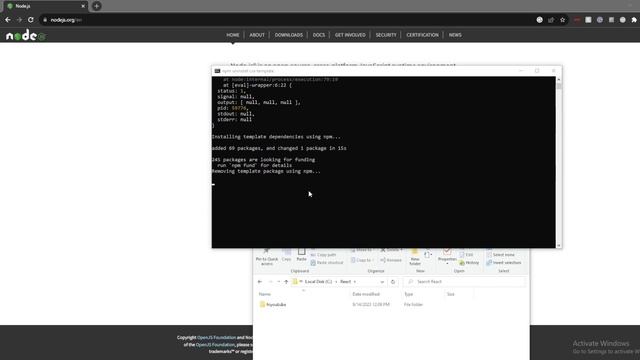Image resolution: width=640 pixels, height=360 pixels.
Task: Open the NEWS menu item
Action: pos(455,35)
